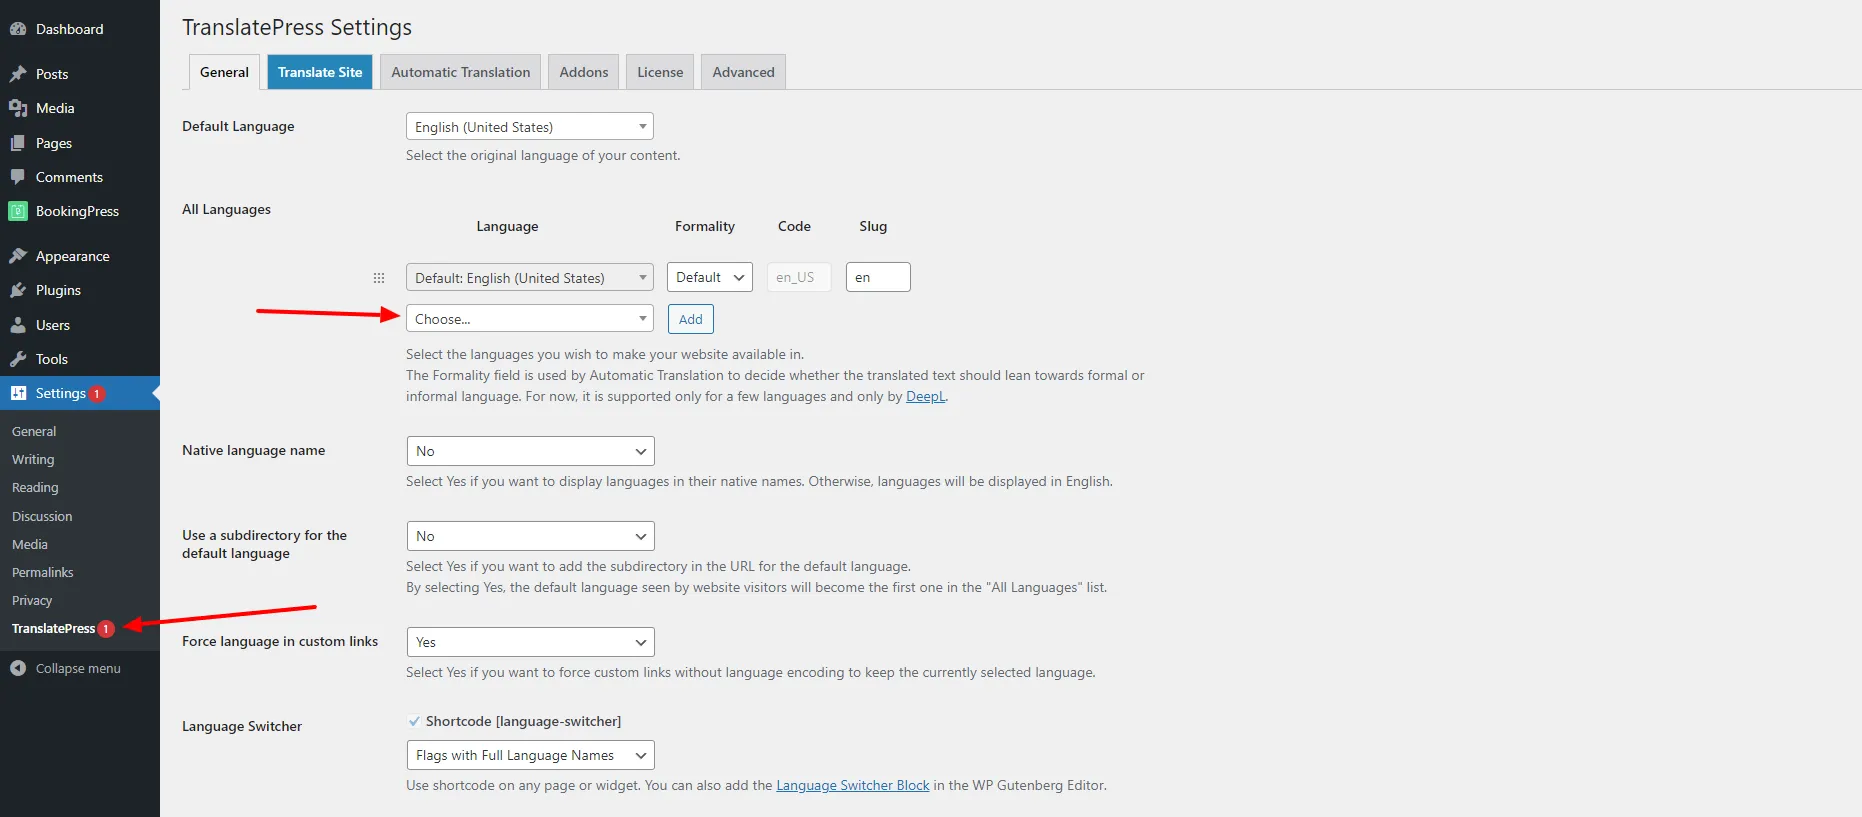Click the Add language button
The height and width of the screenshot is (817, 1862).
pyautogui.click(x=691, y=319)
